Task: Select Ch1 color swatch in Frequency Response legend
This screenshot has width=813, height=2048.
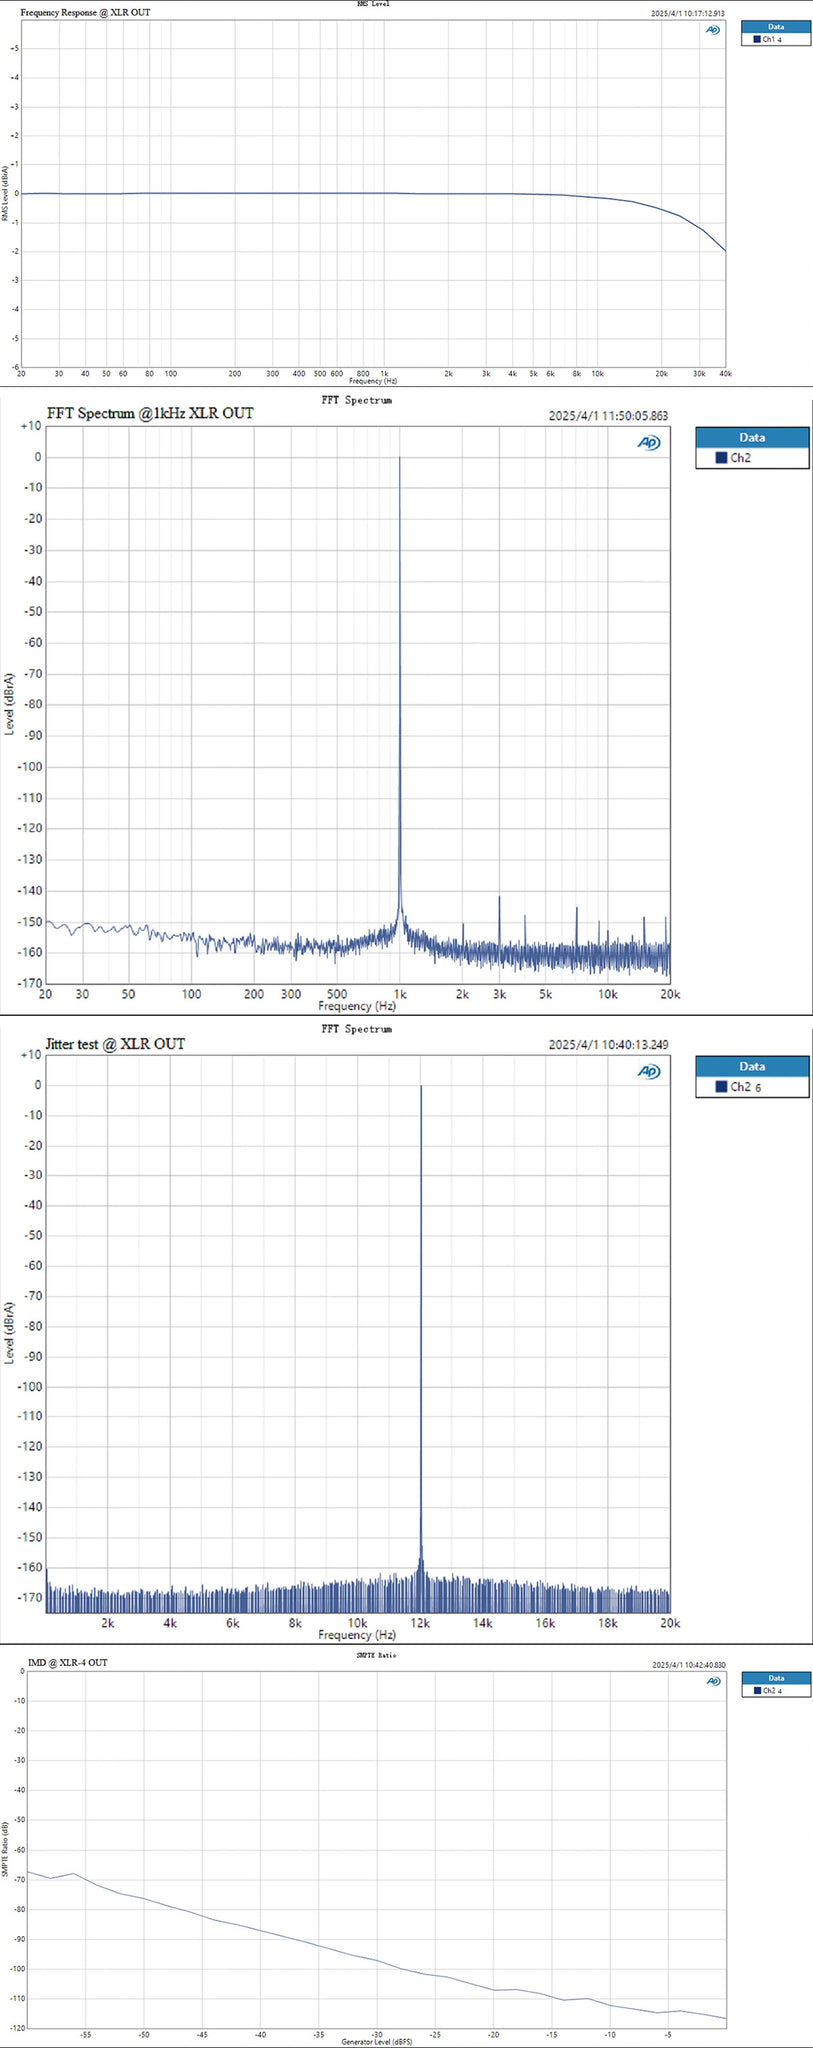Action: pyautogui.click(x=757, y=40)
